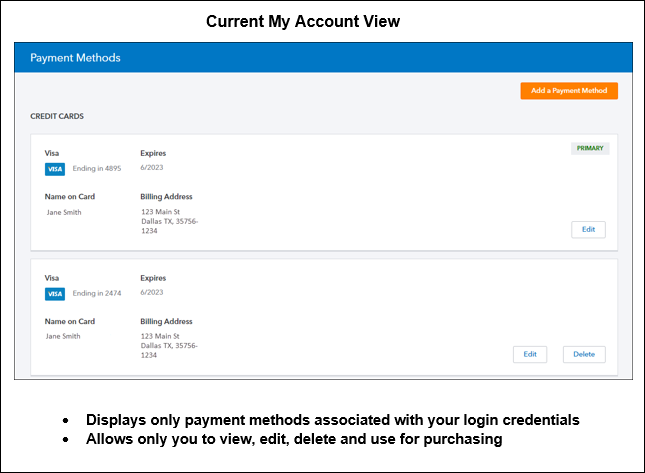
Task: Click the Visa logo for card ending 2474
Action: pos(55,293)
